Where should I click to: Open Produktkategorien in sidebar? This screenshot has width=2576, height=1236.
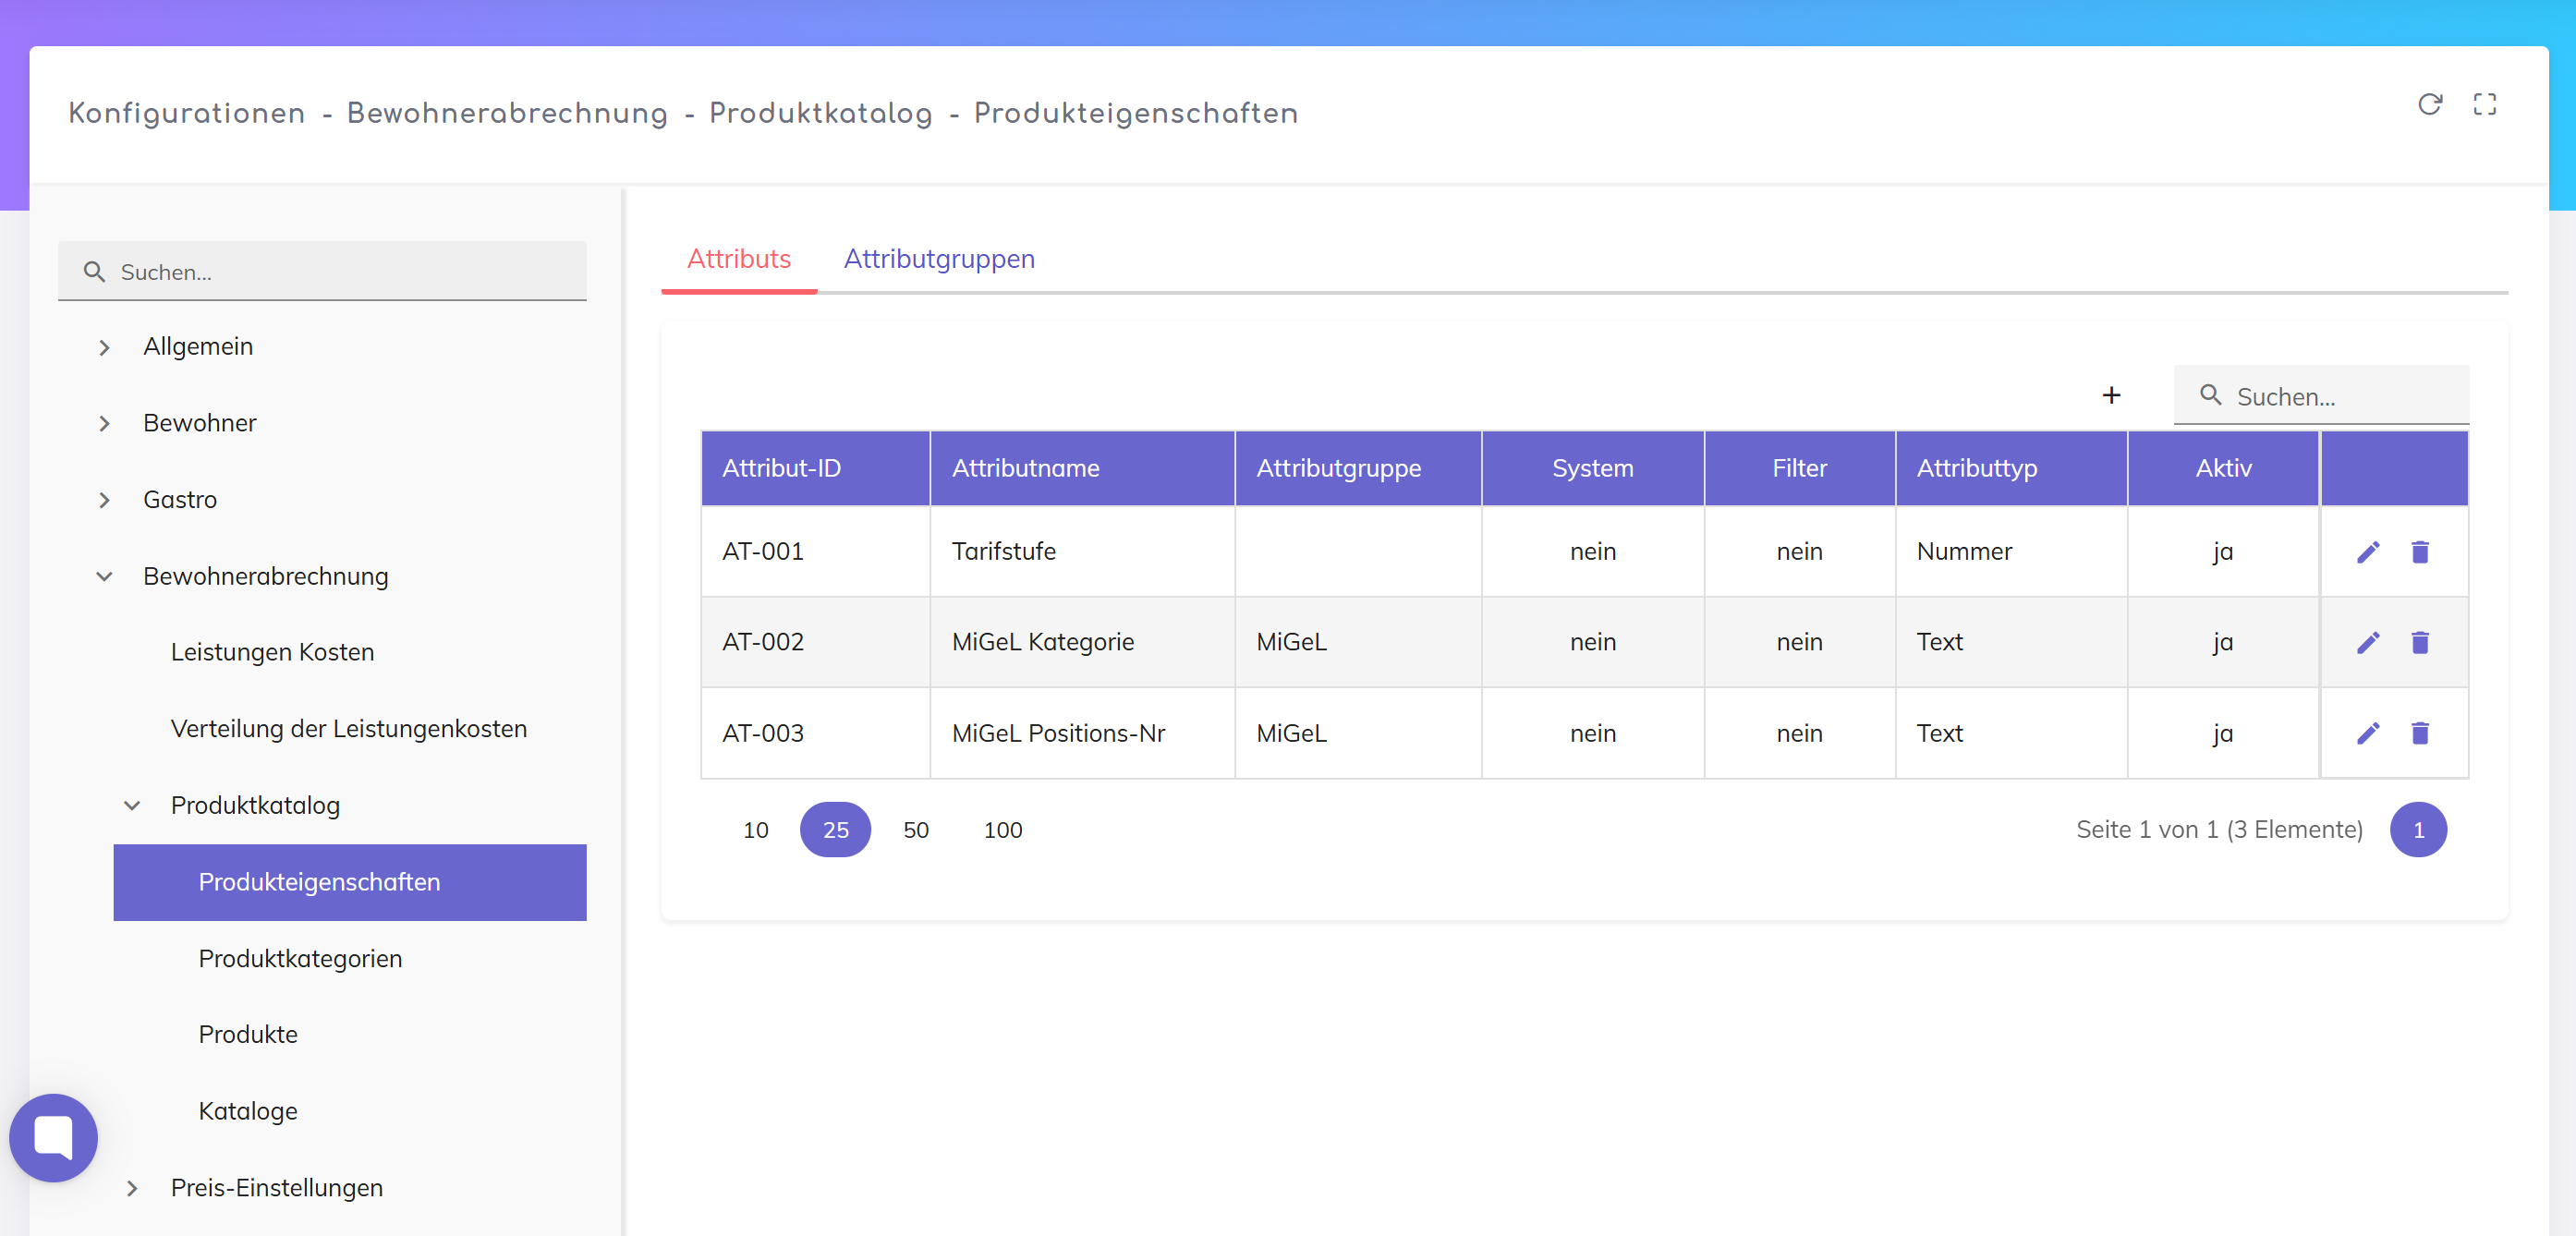coord(300,958)
